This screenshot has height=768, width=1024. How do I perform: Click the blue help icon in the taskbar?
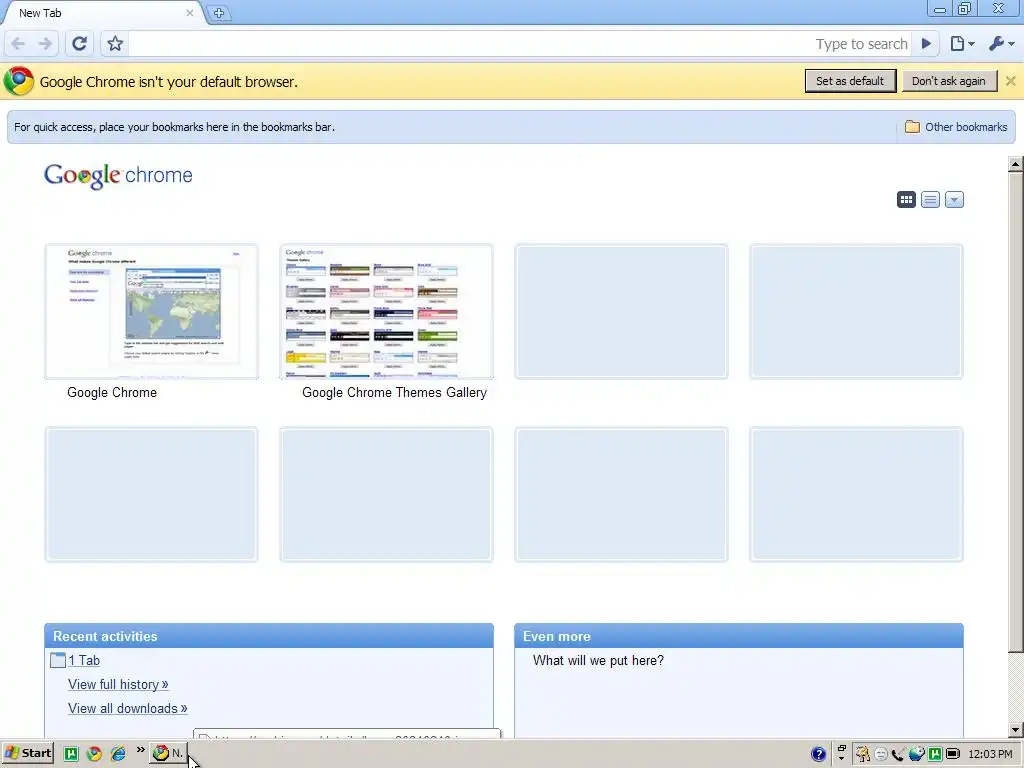pyautogui.click(x=818, y=754)
